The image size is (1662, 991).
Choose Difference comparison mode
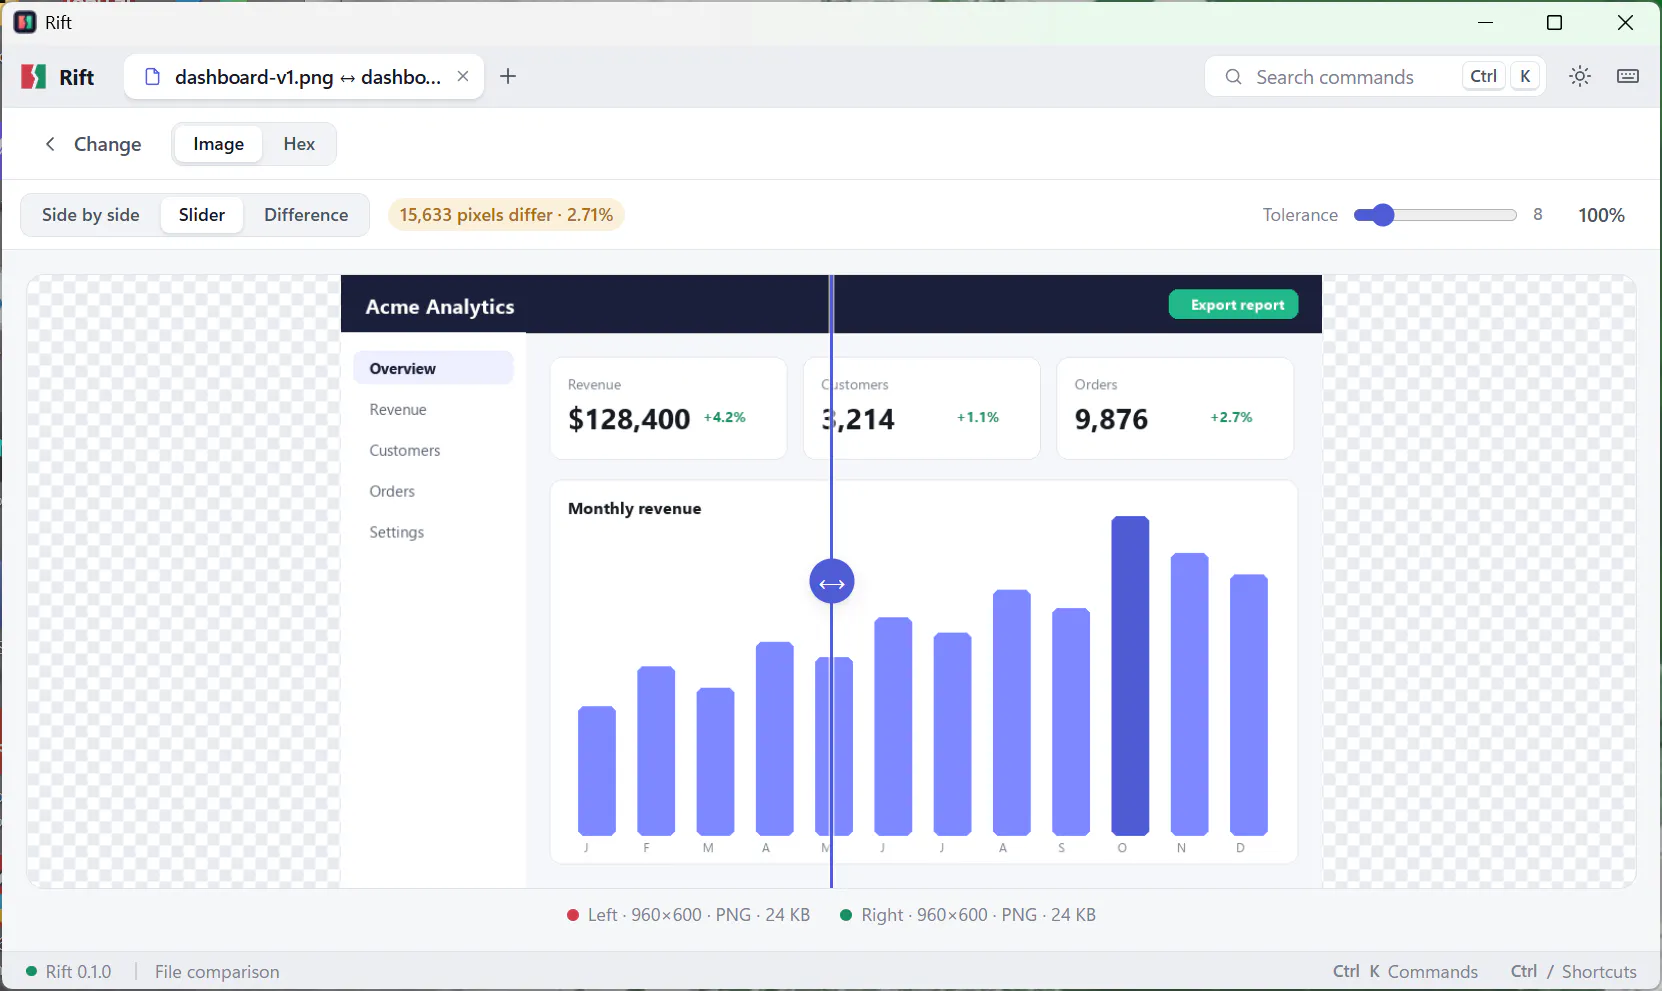tap(306, 215)
